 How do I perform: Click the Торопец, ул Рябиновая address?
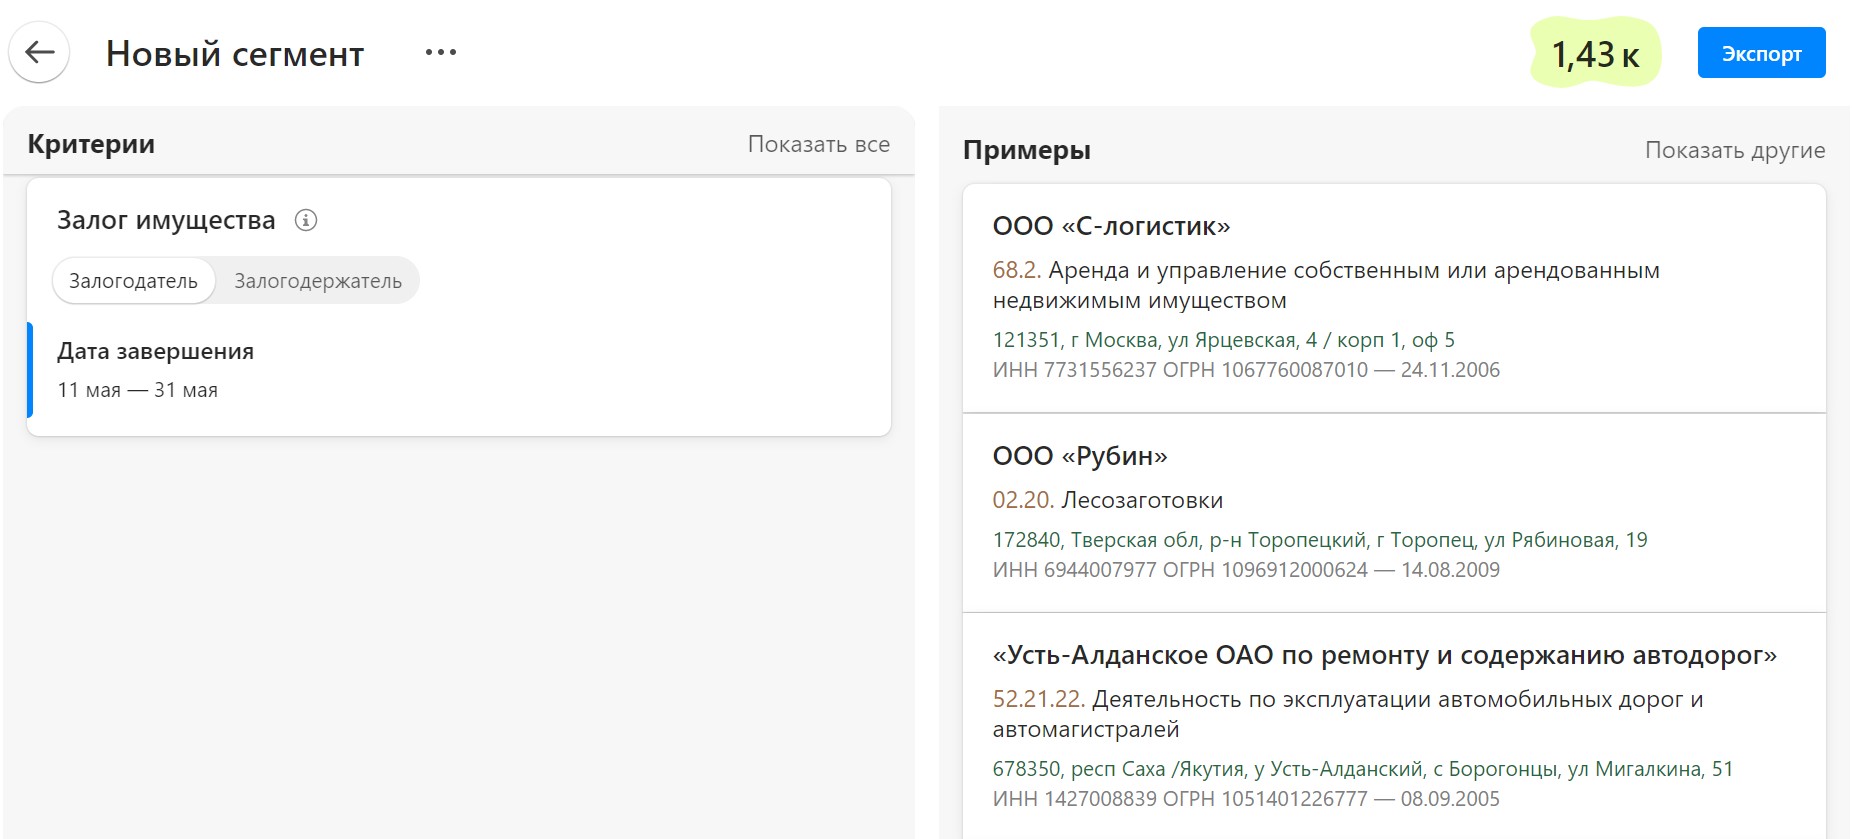click(1319, 540)
